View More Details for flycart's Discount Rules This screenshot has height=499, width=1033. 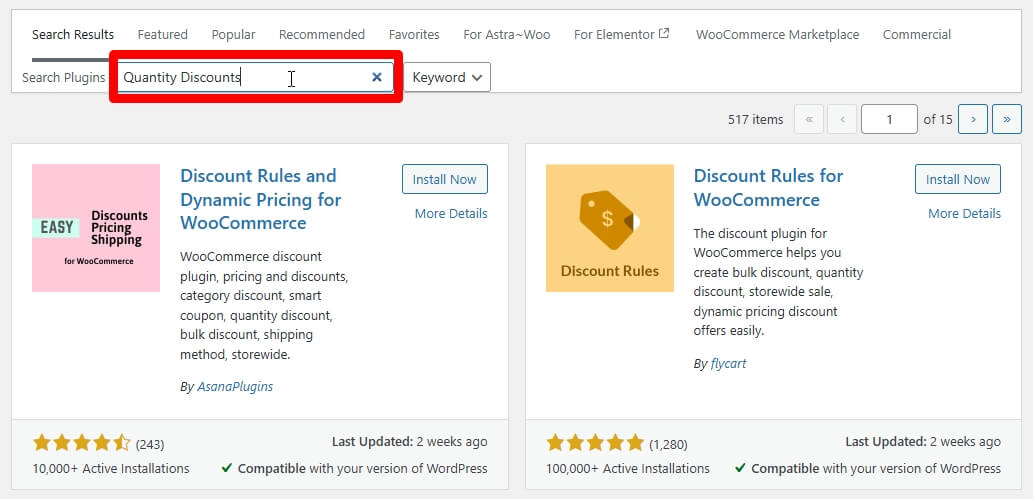point(964,214)
